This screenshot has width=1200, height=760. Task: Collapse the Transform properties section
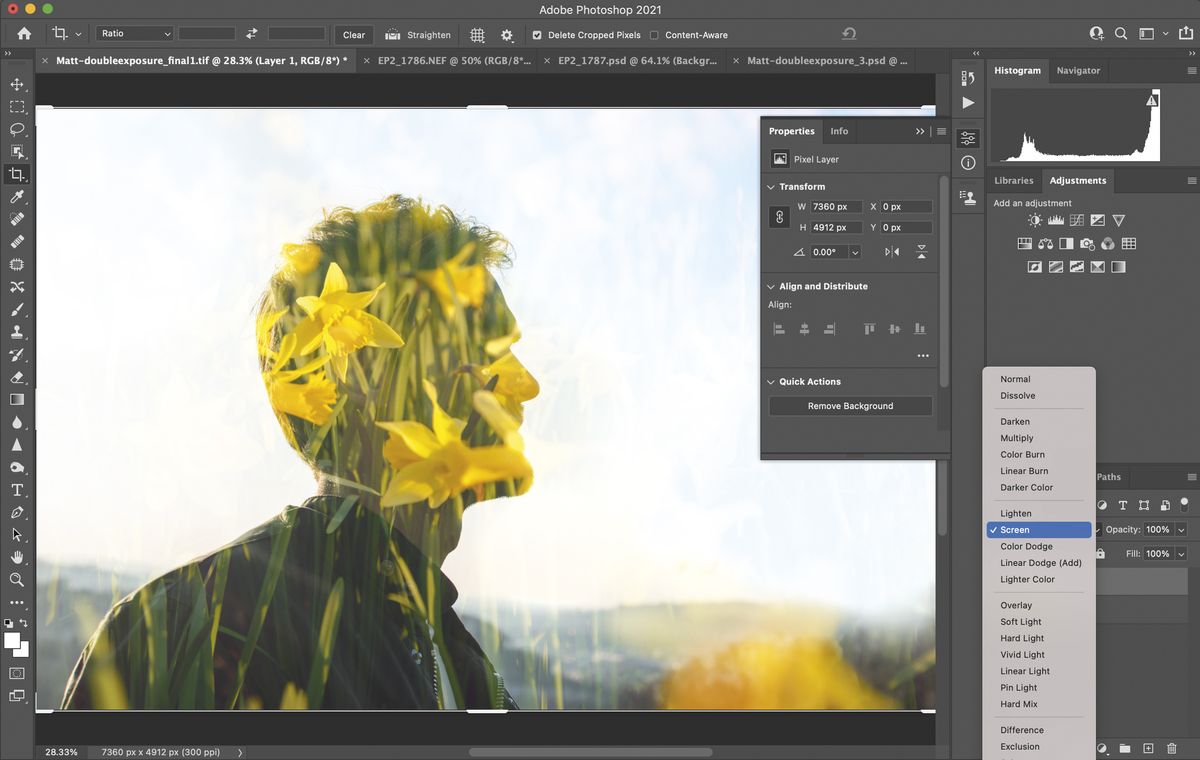point(770,187)
